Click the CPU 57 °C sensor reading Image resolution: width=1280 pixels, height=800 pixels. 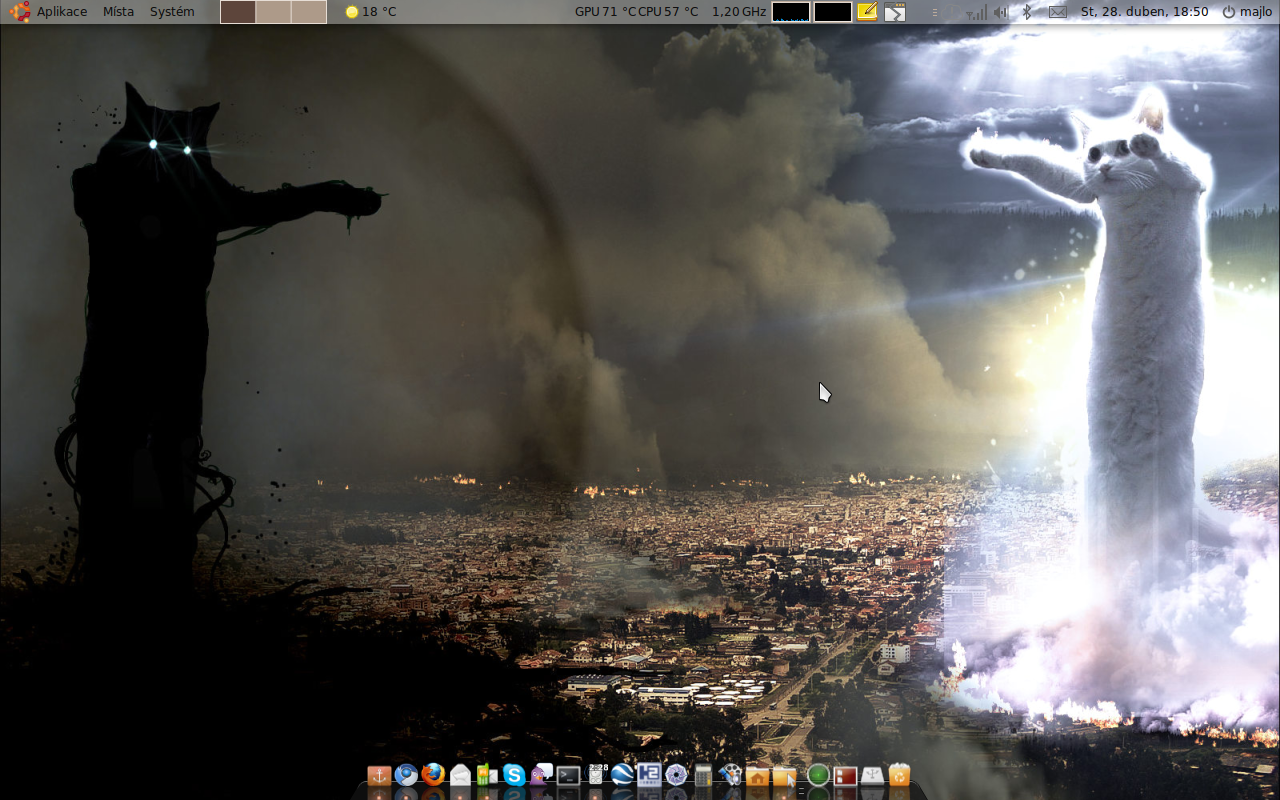668,12
